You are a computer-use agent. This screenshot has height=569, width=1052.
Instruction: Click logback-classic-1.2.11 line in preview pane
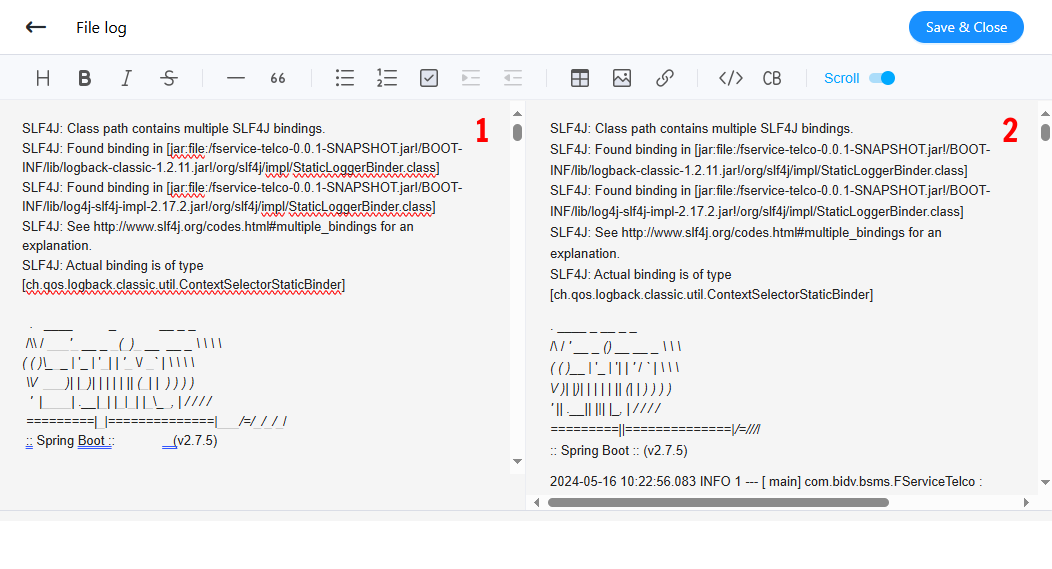(x=758, y=170)
